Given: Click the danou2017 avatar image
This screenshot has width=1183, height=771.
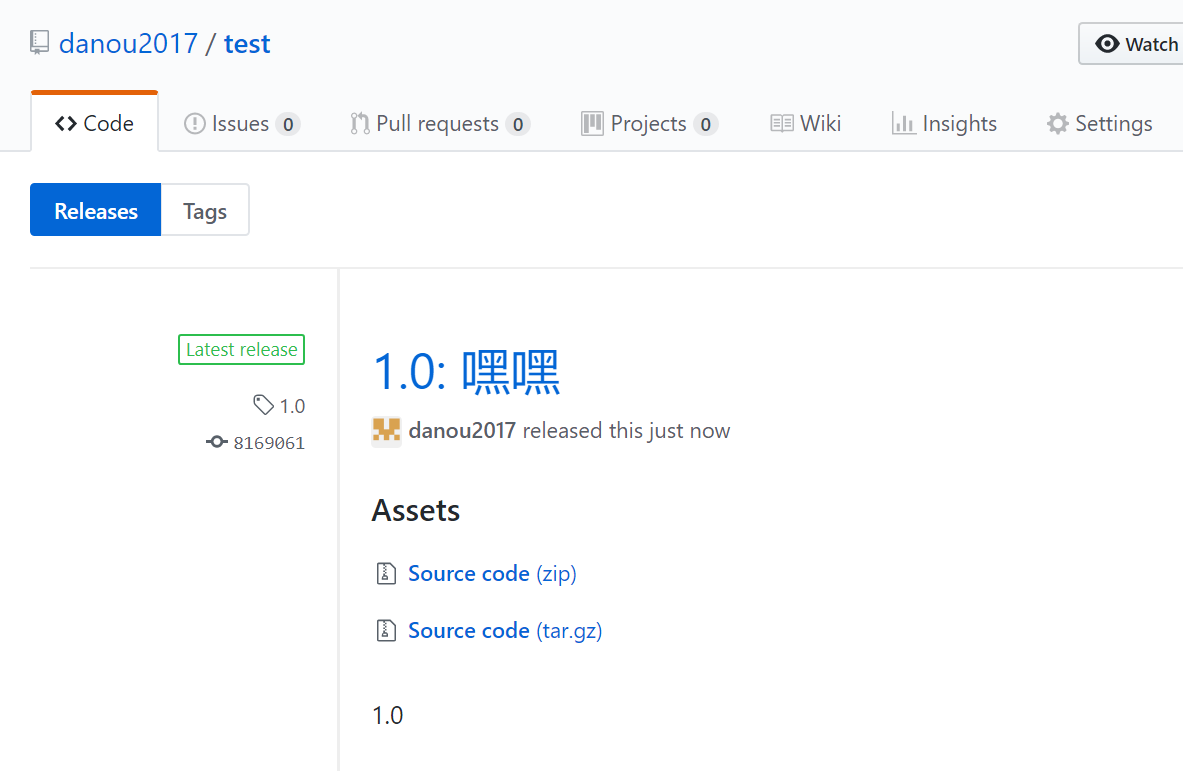Looking at the screenshot, I should [386, 431].
